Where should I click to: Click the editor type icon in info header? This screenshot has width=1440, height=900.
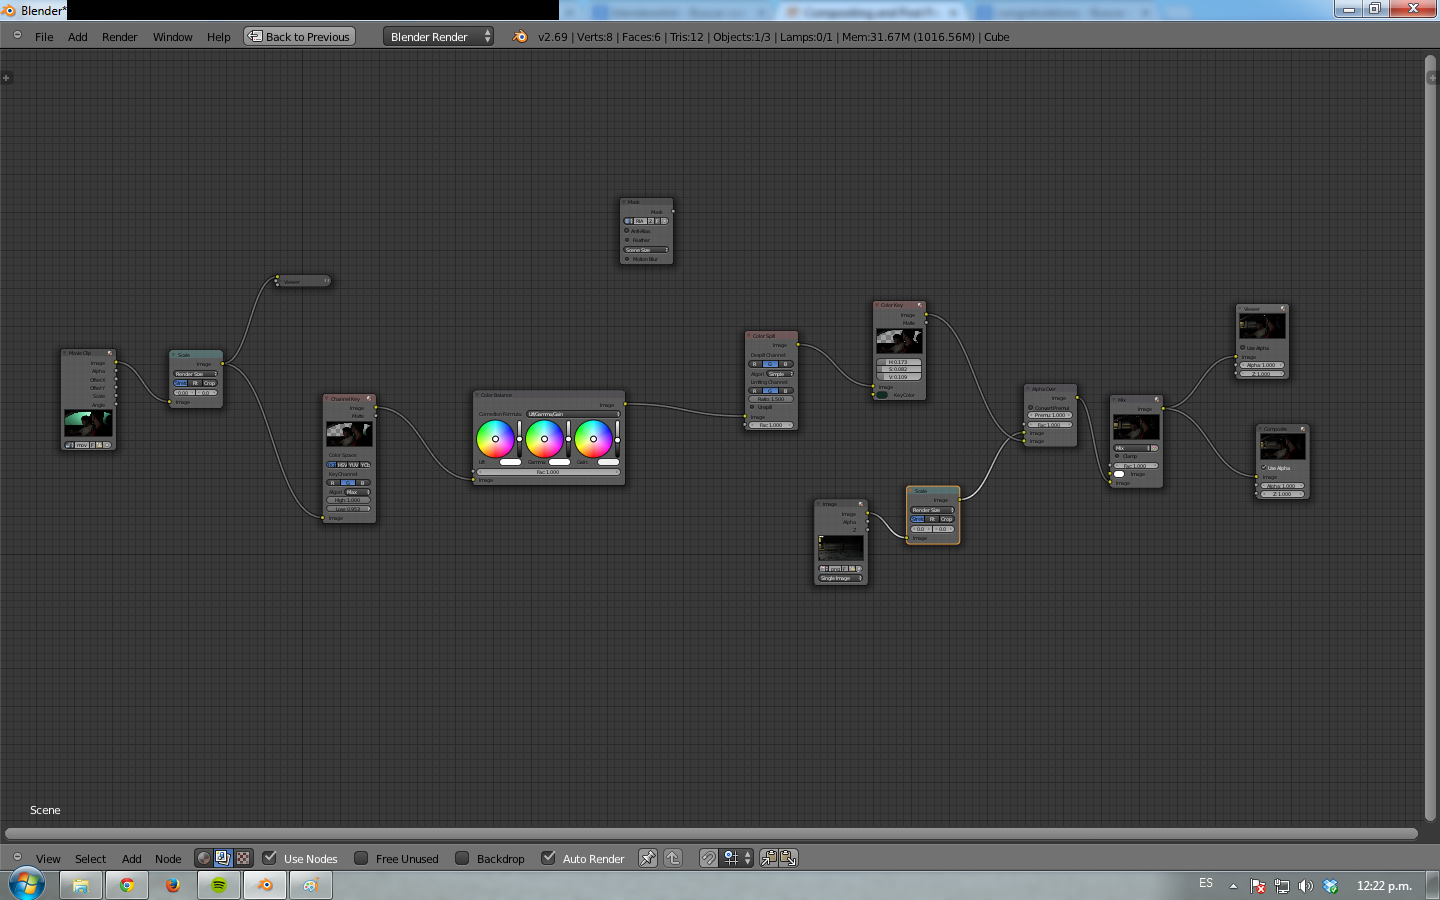(x=17, y=36)
